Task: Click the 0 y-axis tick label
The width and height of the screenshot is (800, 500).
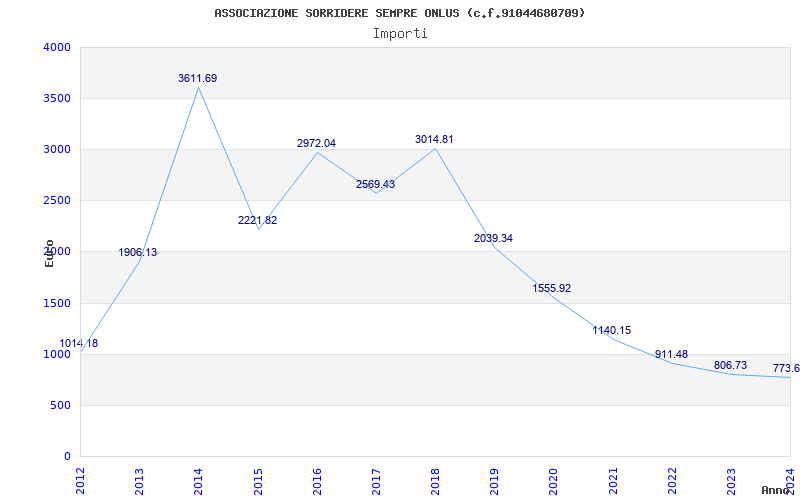Action: (x=68, y=457)
